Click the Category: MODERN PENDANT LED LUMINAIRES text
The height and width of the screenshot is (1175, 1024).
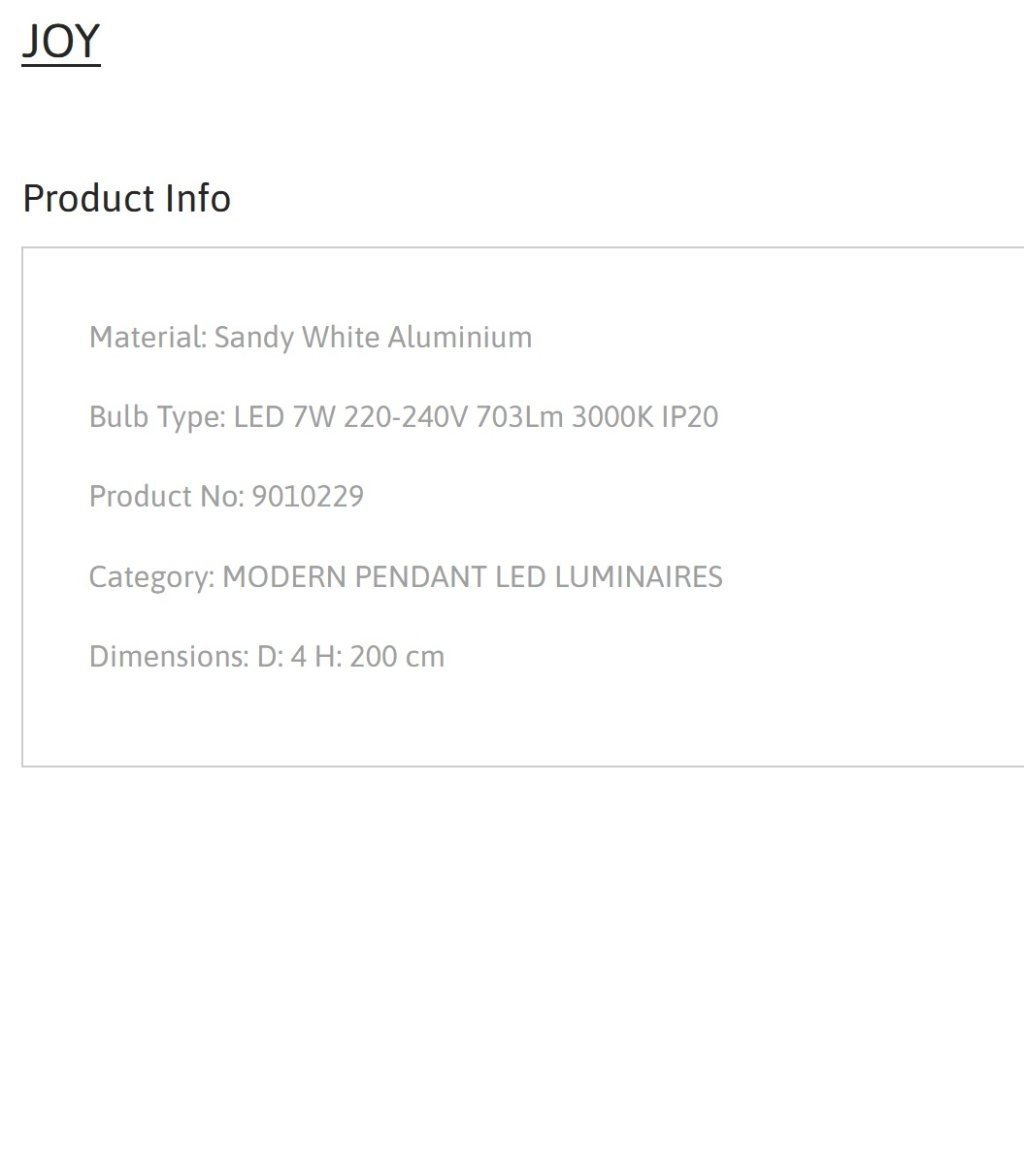[406, 576]
